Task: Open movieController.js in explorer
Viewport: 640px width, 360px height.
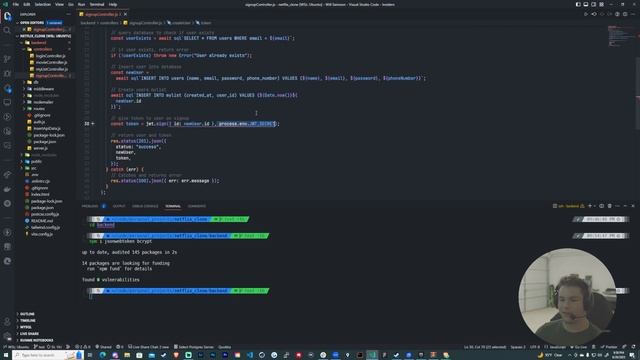Action: coord(51,62)
